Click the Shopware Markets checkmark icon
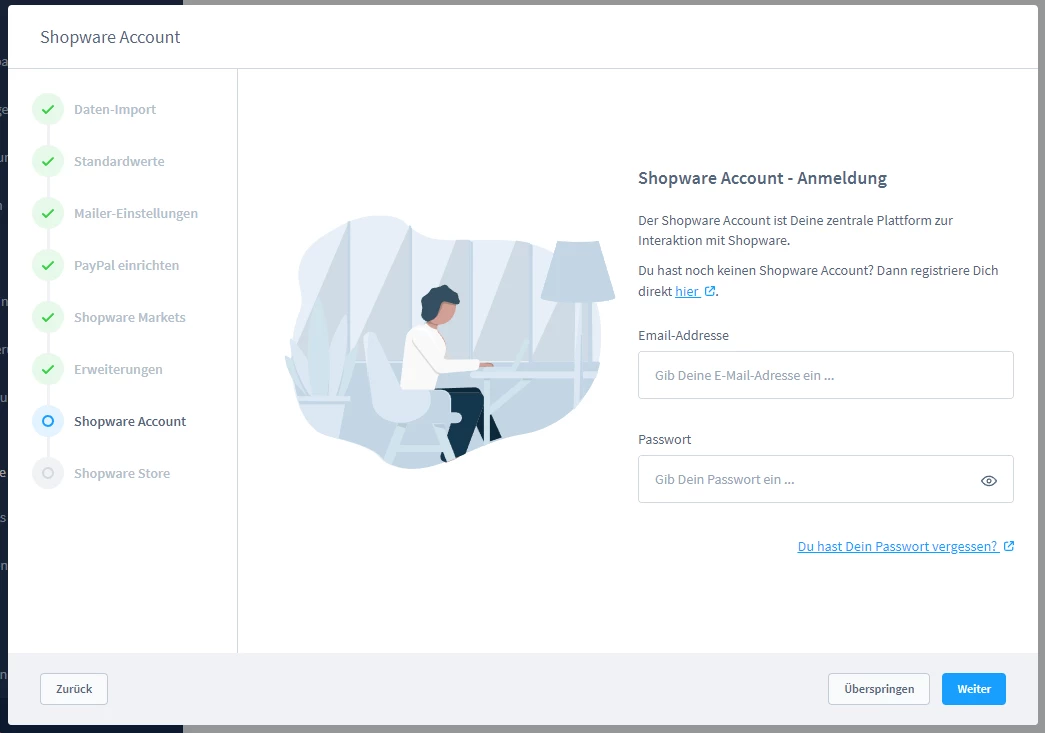The width and height of the screenshot is (1045, 733). coord(48,318)
